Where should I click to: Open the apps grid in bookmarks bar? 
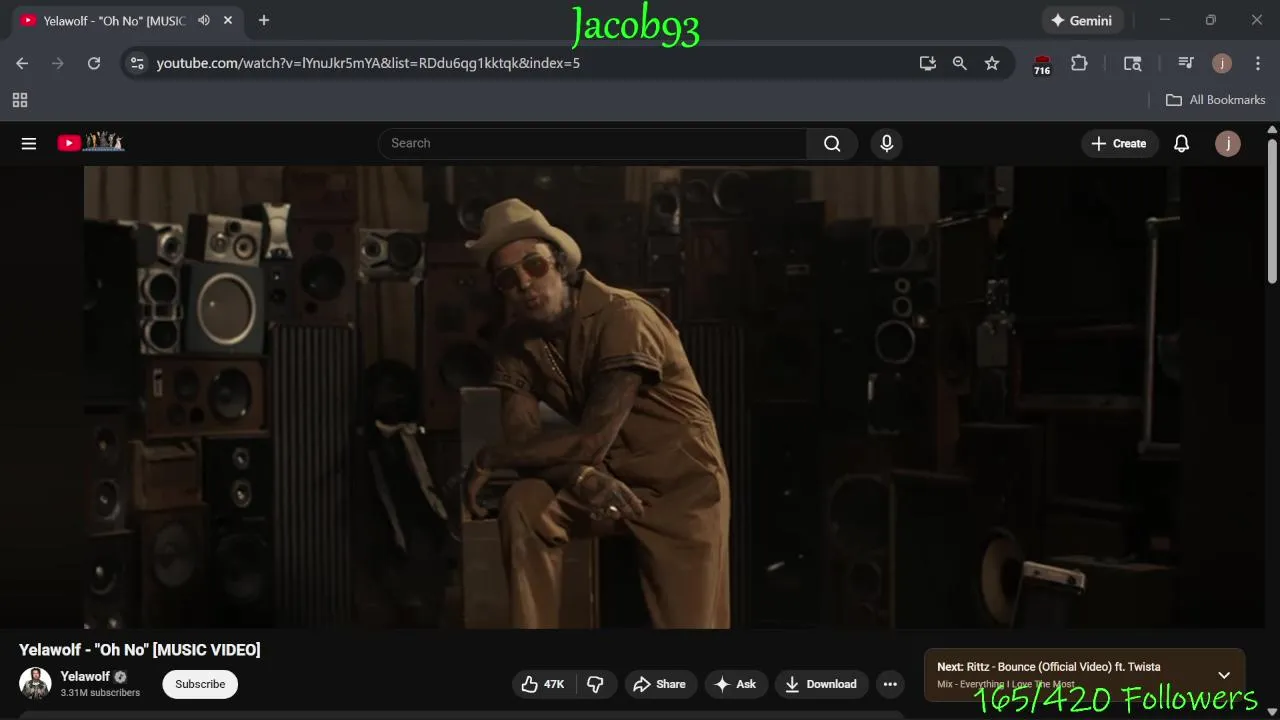point(20,100)
